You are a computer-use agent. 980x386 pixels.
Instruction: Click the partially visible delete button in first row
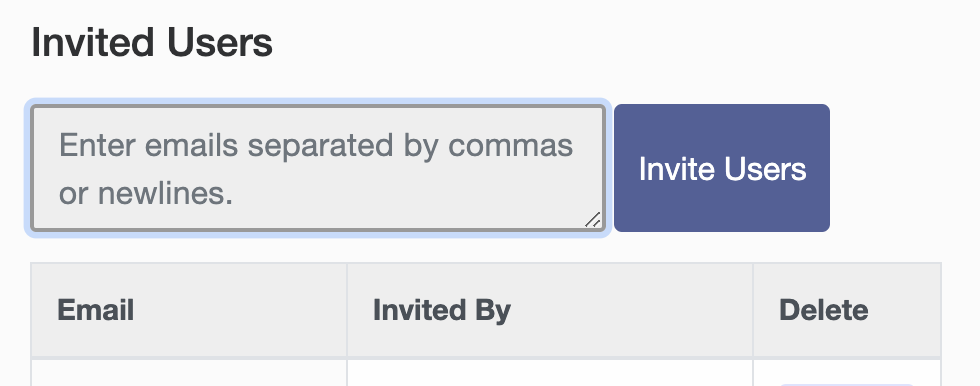[847, 385]
